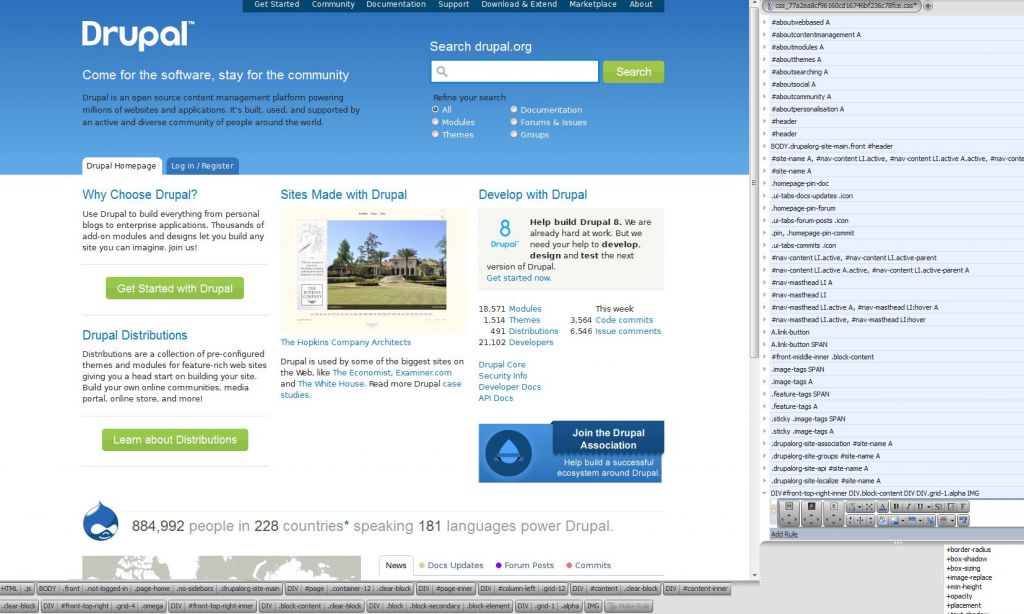Click the plus icon to add new stylesheet
The height and width of the screenshot is (614, 1024).
[929, 6]
